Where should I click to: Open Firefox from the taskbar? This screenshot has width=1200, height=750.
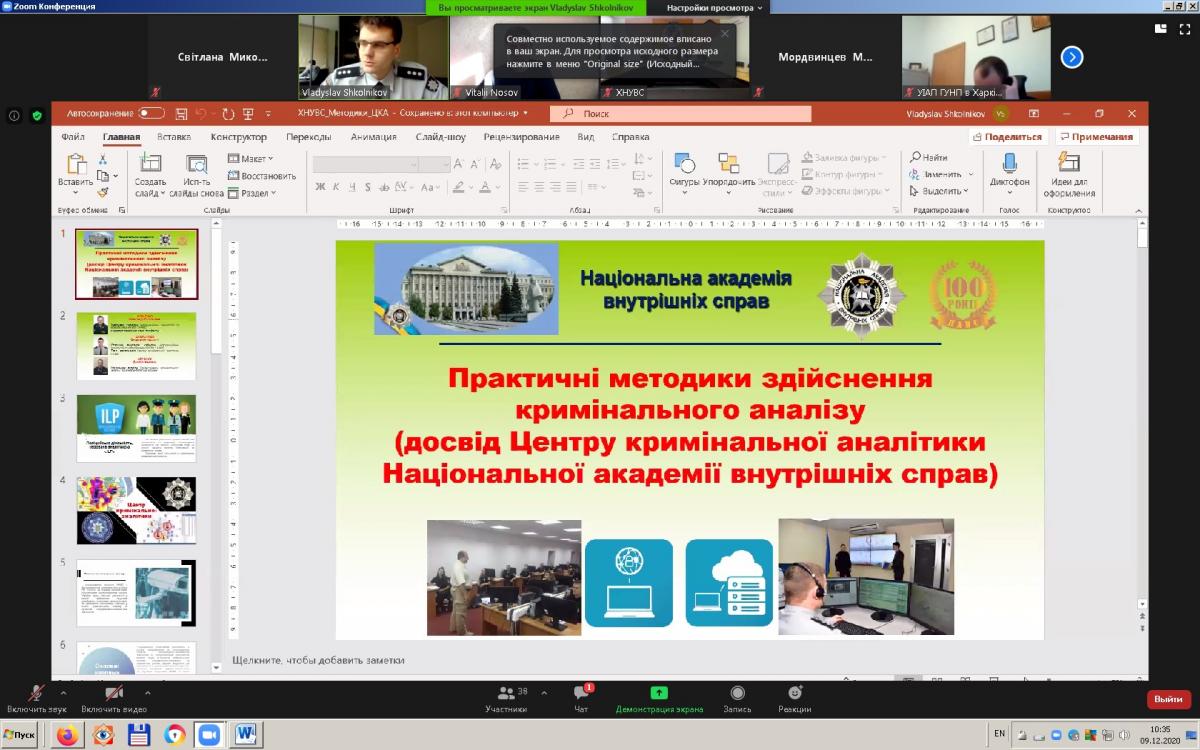tap(67, 735)
